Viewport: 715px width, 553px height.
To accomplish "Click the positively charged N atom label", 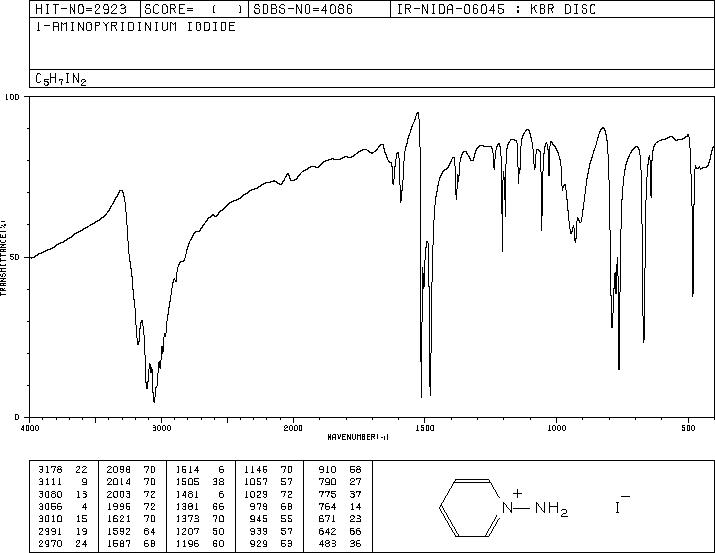I will click(x=508, y=508).
